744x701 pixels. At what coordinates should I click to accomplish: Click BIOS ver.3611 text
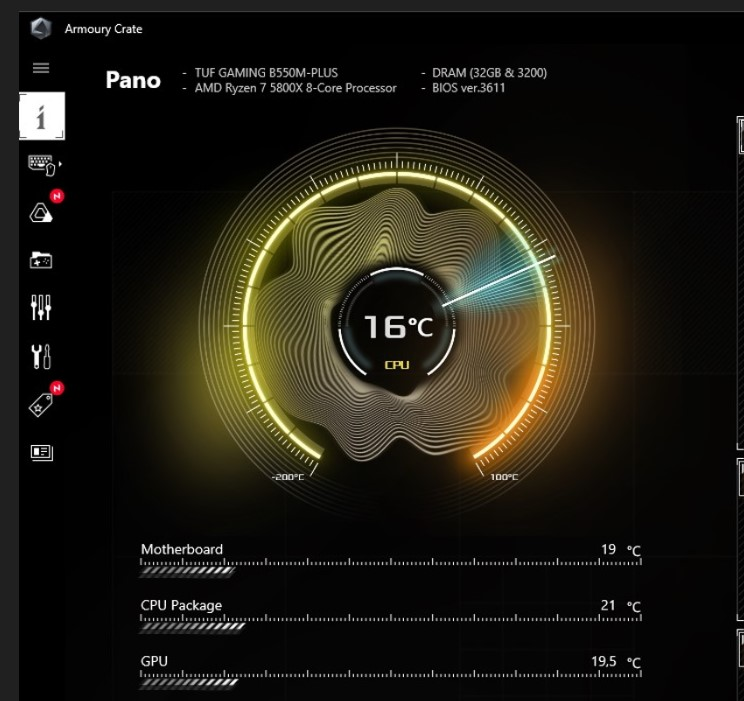pyautogui.click(x=468, y=88)
